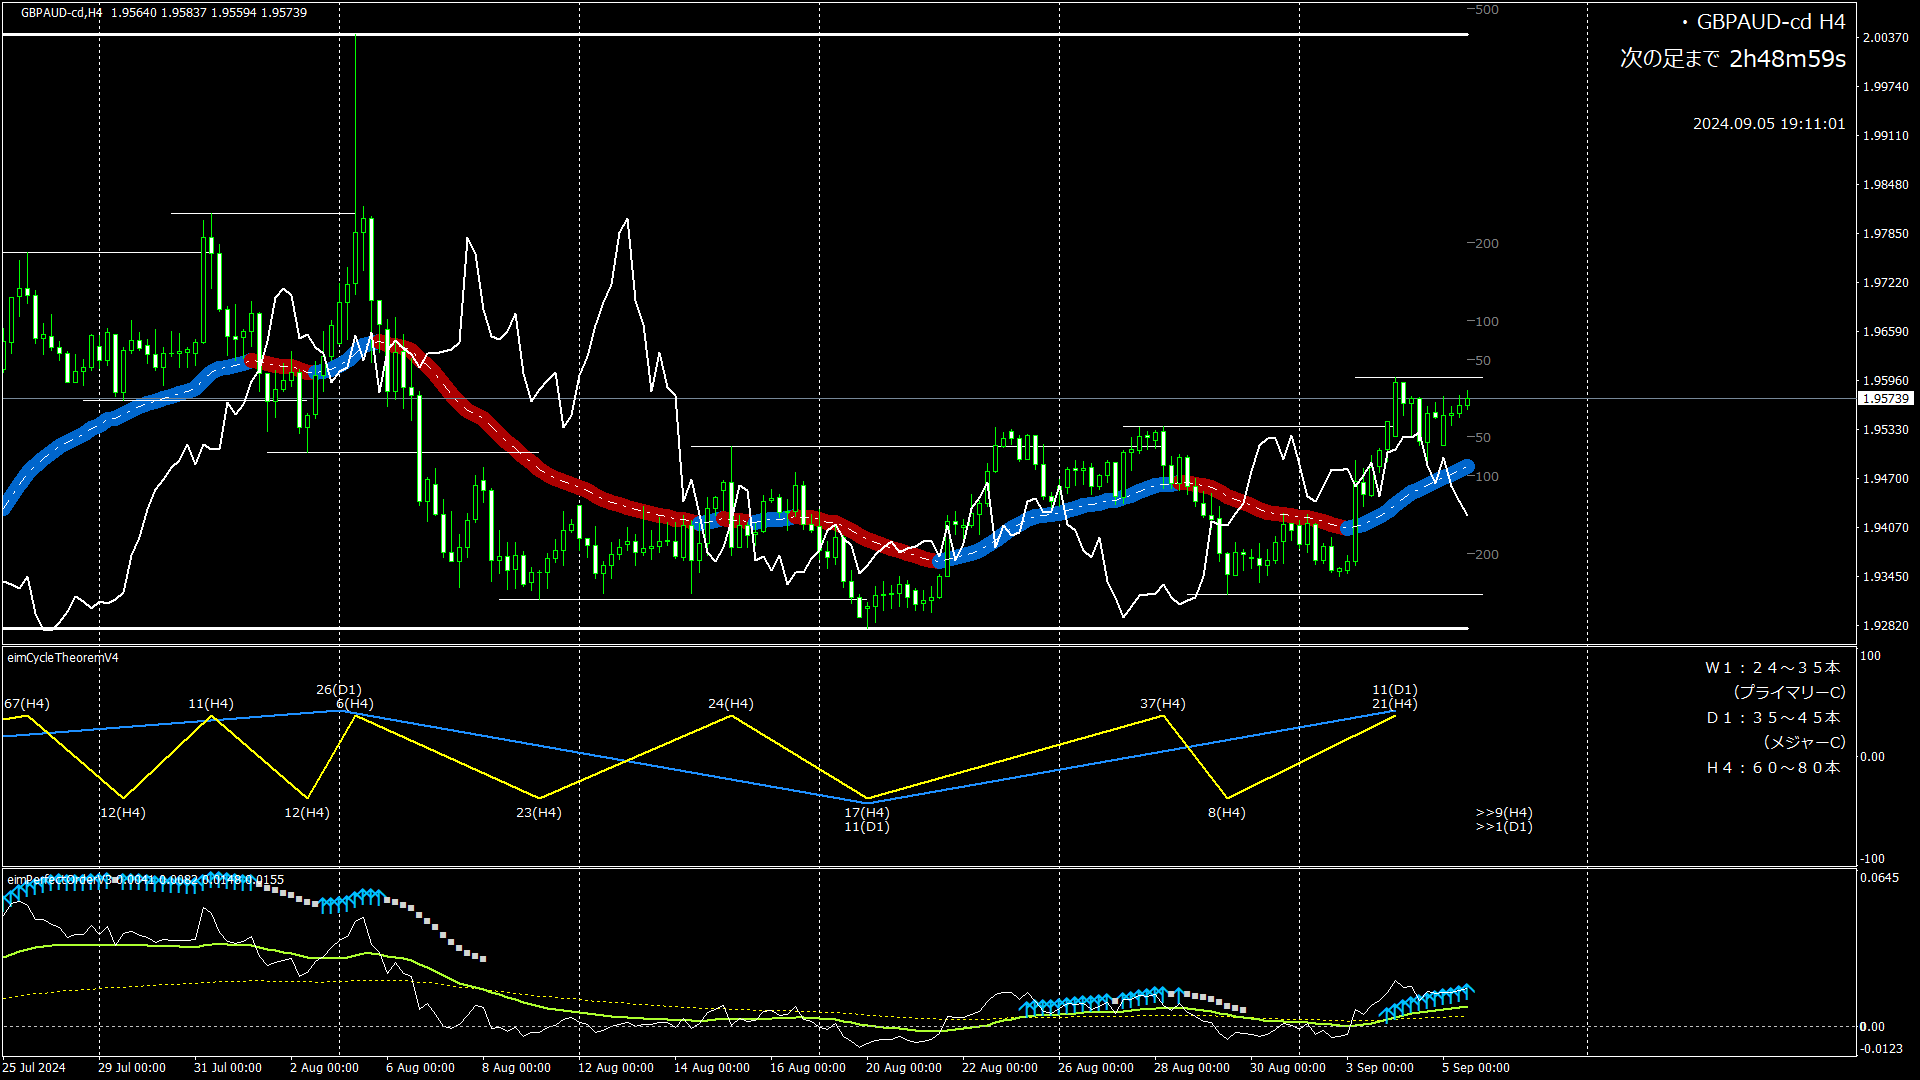
Task: Click the >>9(H4) current count label
Action: pyautogui.click(x=1503, y=813)
